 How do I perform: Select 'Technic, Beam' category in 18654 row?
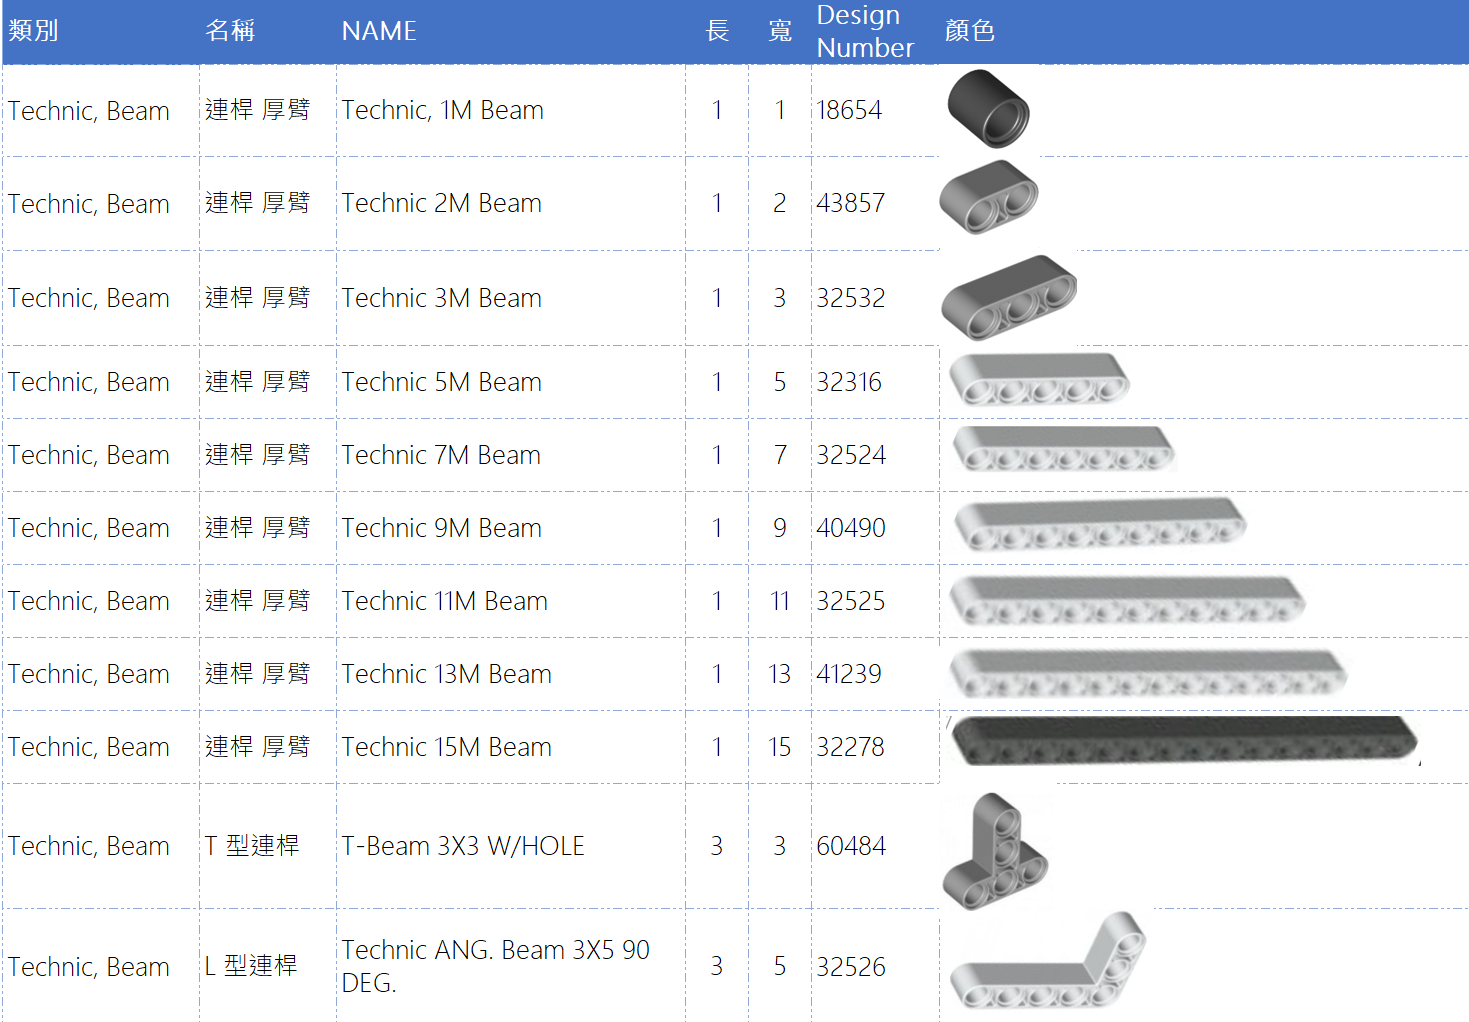(89, 111)
